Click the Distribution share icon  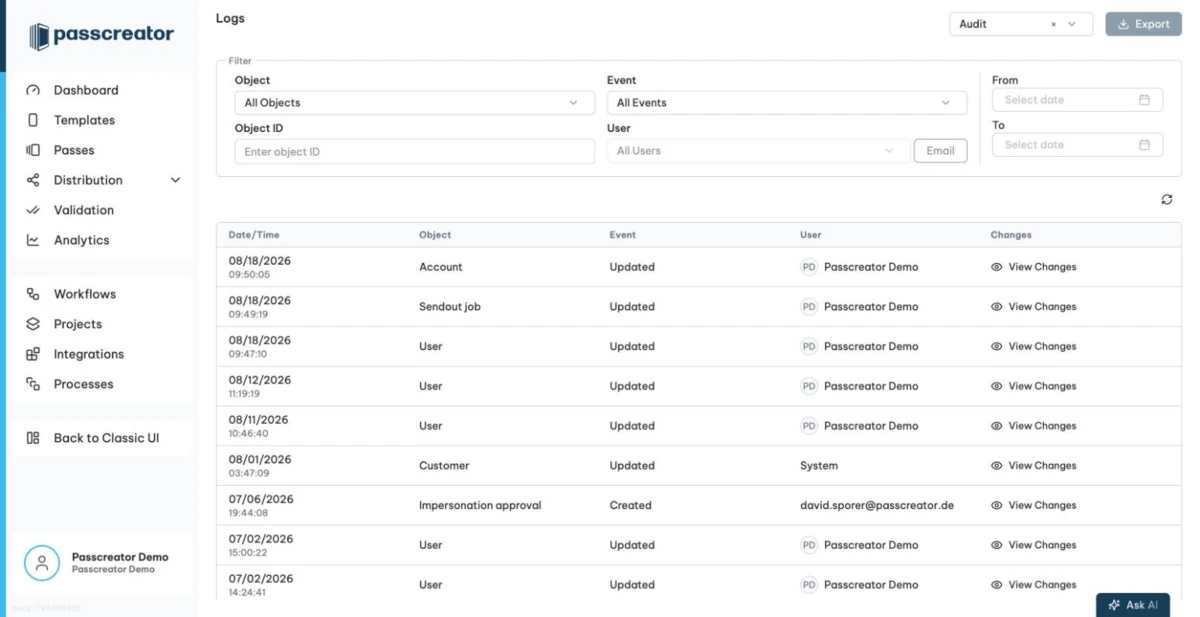tap(33, 180)
